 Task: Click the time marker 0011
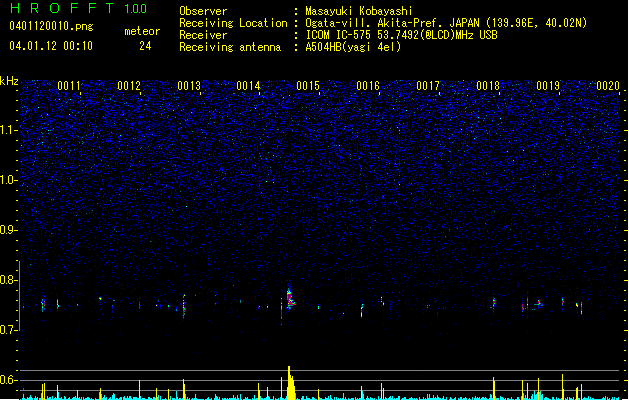[x=69, y=86]
